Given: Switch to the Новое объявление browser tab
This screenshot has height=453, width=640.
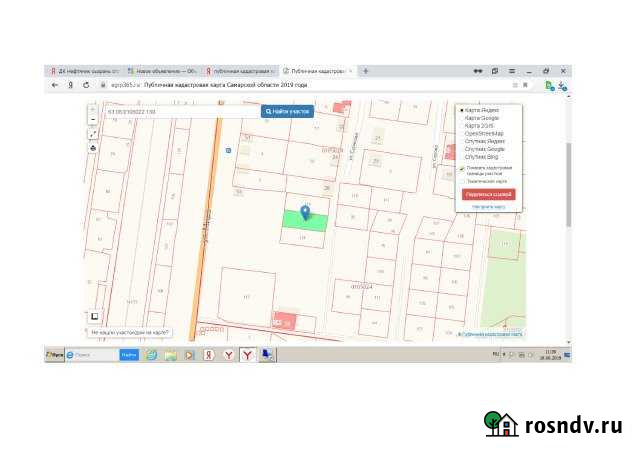Looking at the screenshot, I should (161, 72).
